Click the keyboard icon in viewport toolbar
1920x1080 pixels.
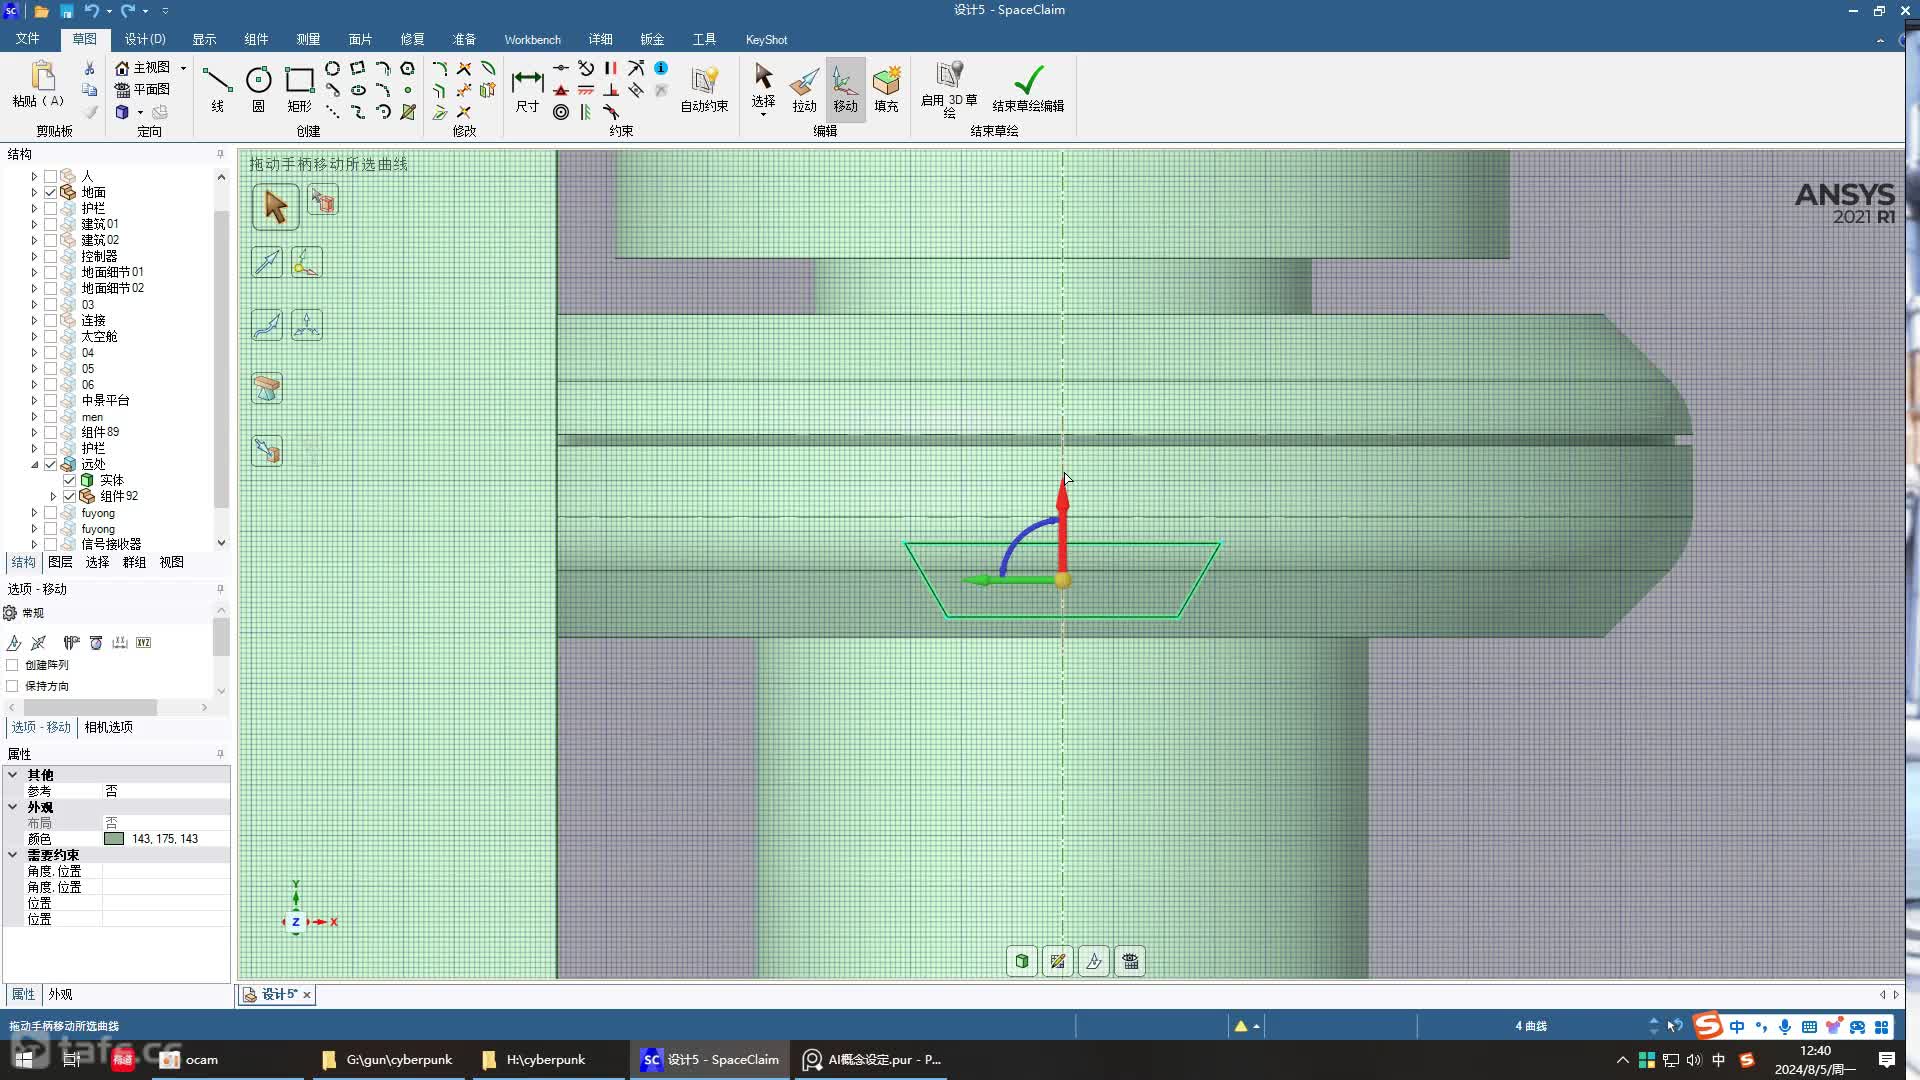click(1130, 961)
